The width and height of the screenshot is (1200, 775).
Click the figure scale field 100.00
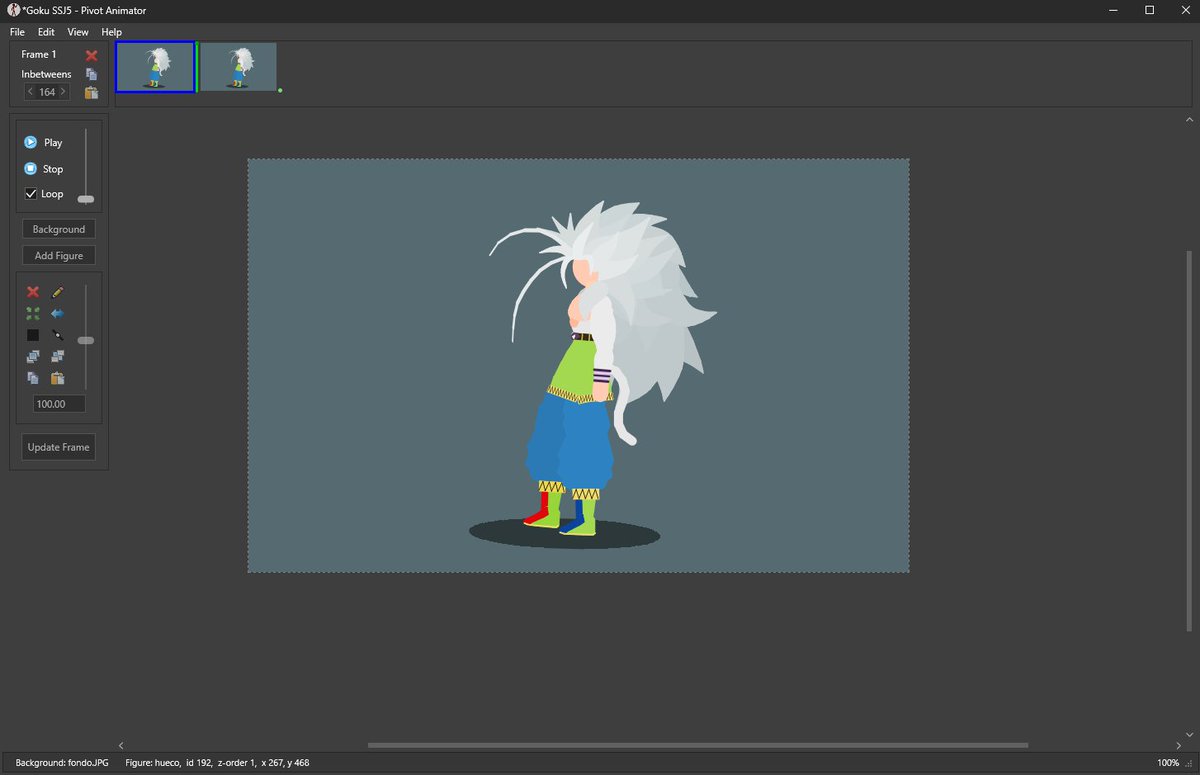click(x=59, y=404)
